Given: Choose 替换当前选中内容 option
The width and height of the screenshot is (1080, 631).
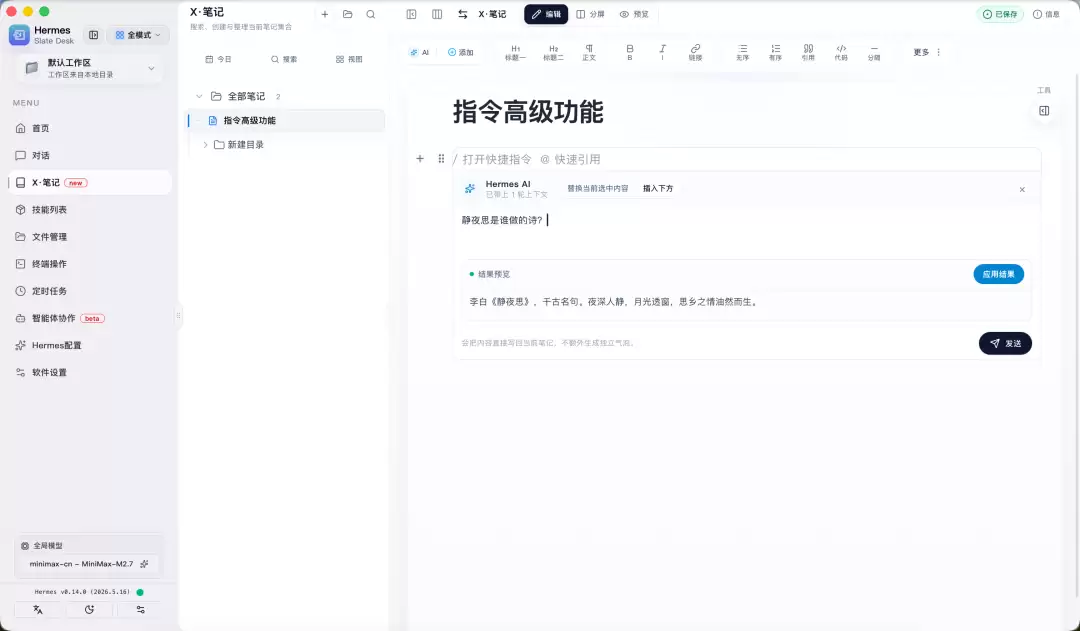Looking at the screenshot, I should (598, 188).
